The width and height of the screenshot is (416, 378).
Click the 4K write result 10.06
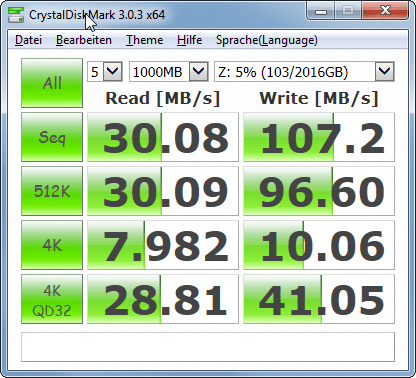click(319, 245)
